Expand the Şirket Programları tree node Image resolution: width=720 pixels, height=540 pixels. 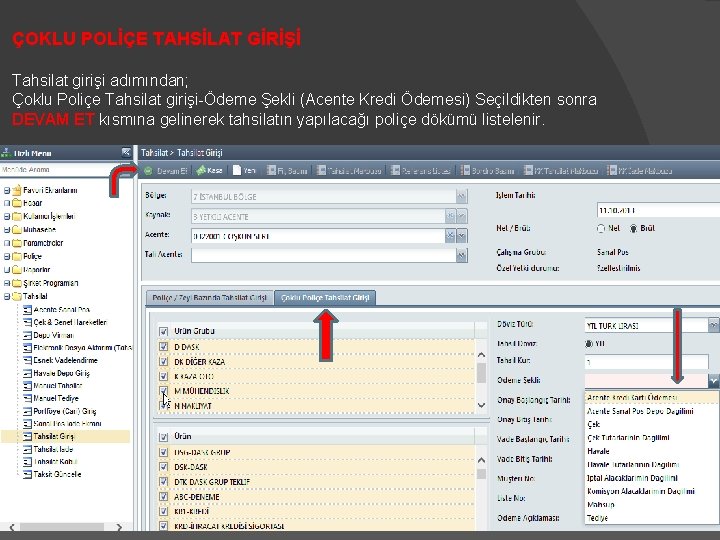point(7,283)
